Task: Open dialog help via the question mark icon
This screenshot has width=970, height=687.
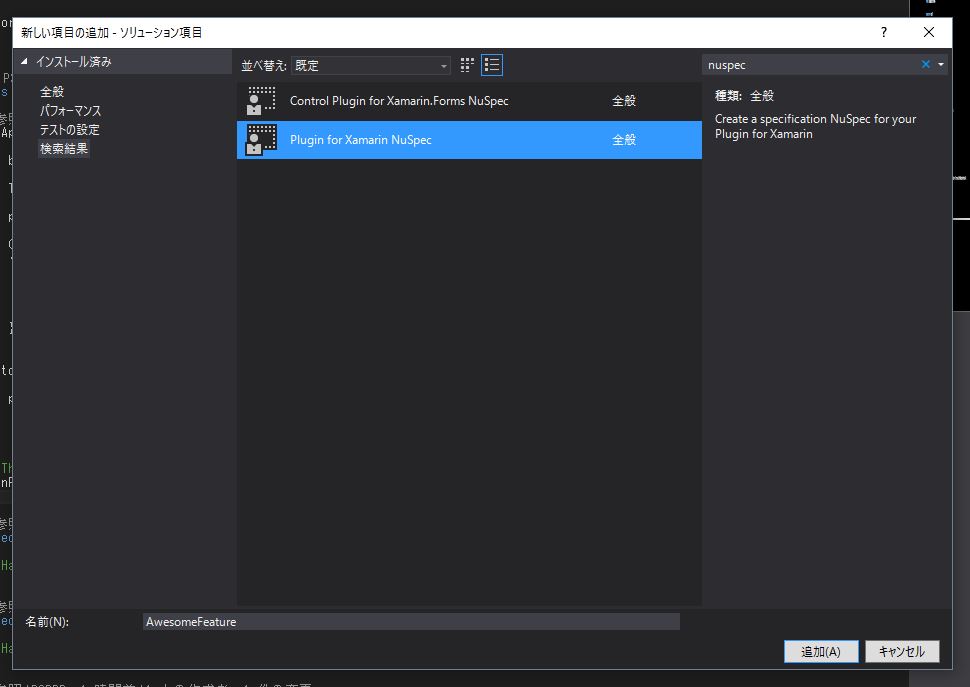Action: 883,32
